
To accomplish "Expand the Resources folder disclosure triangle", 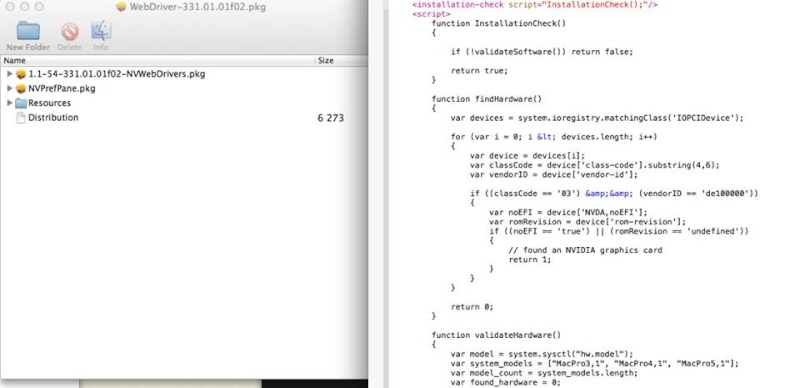I will [x=9, y=103].
